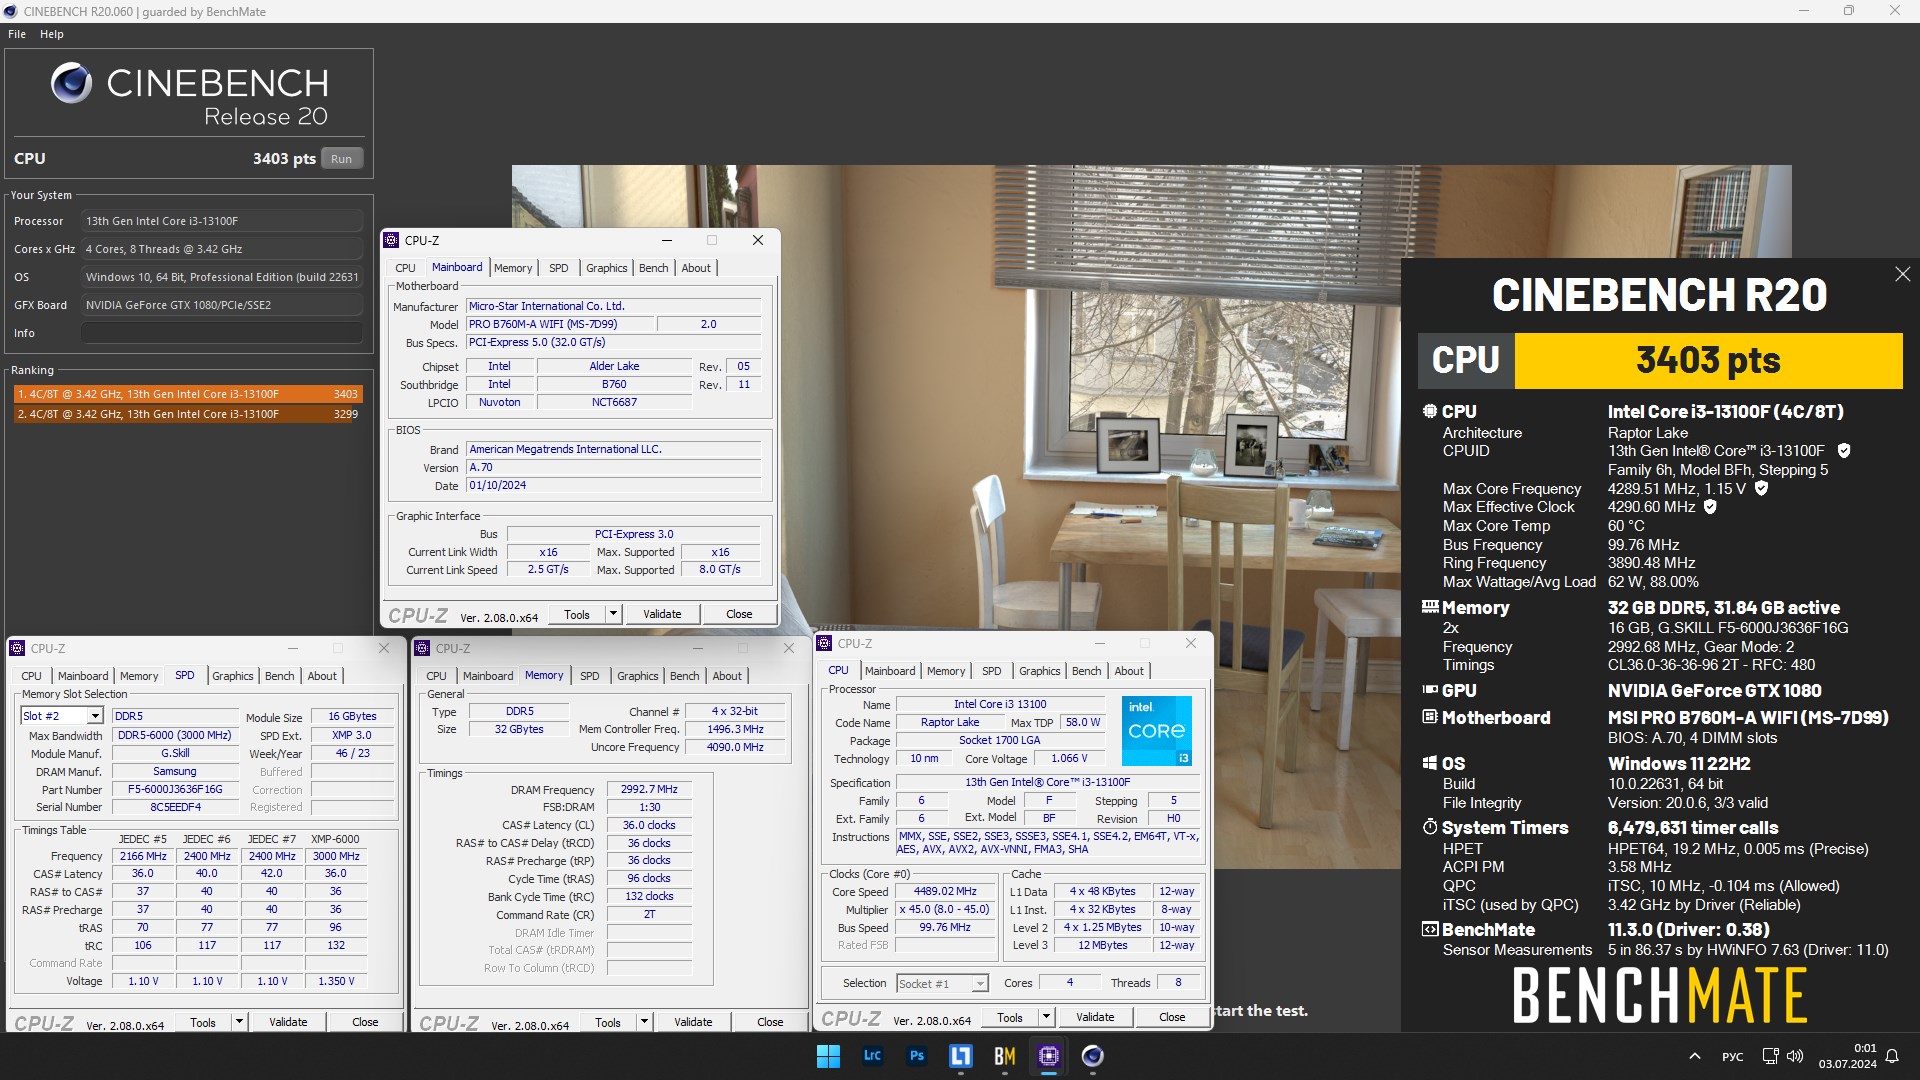1920x1080 pixels.
Task: Close the BenchMate result panel
Action: click(1902, 274)
